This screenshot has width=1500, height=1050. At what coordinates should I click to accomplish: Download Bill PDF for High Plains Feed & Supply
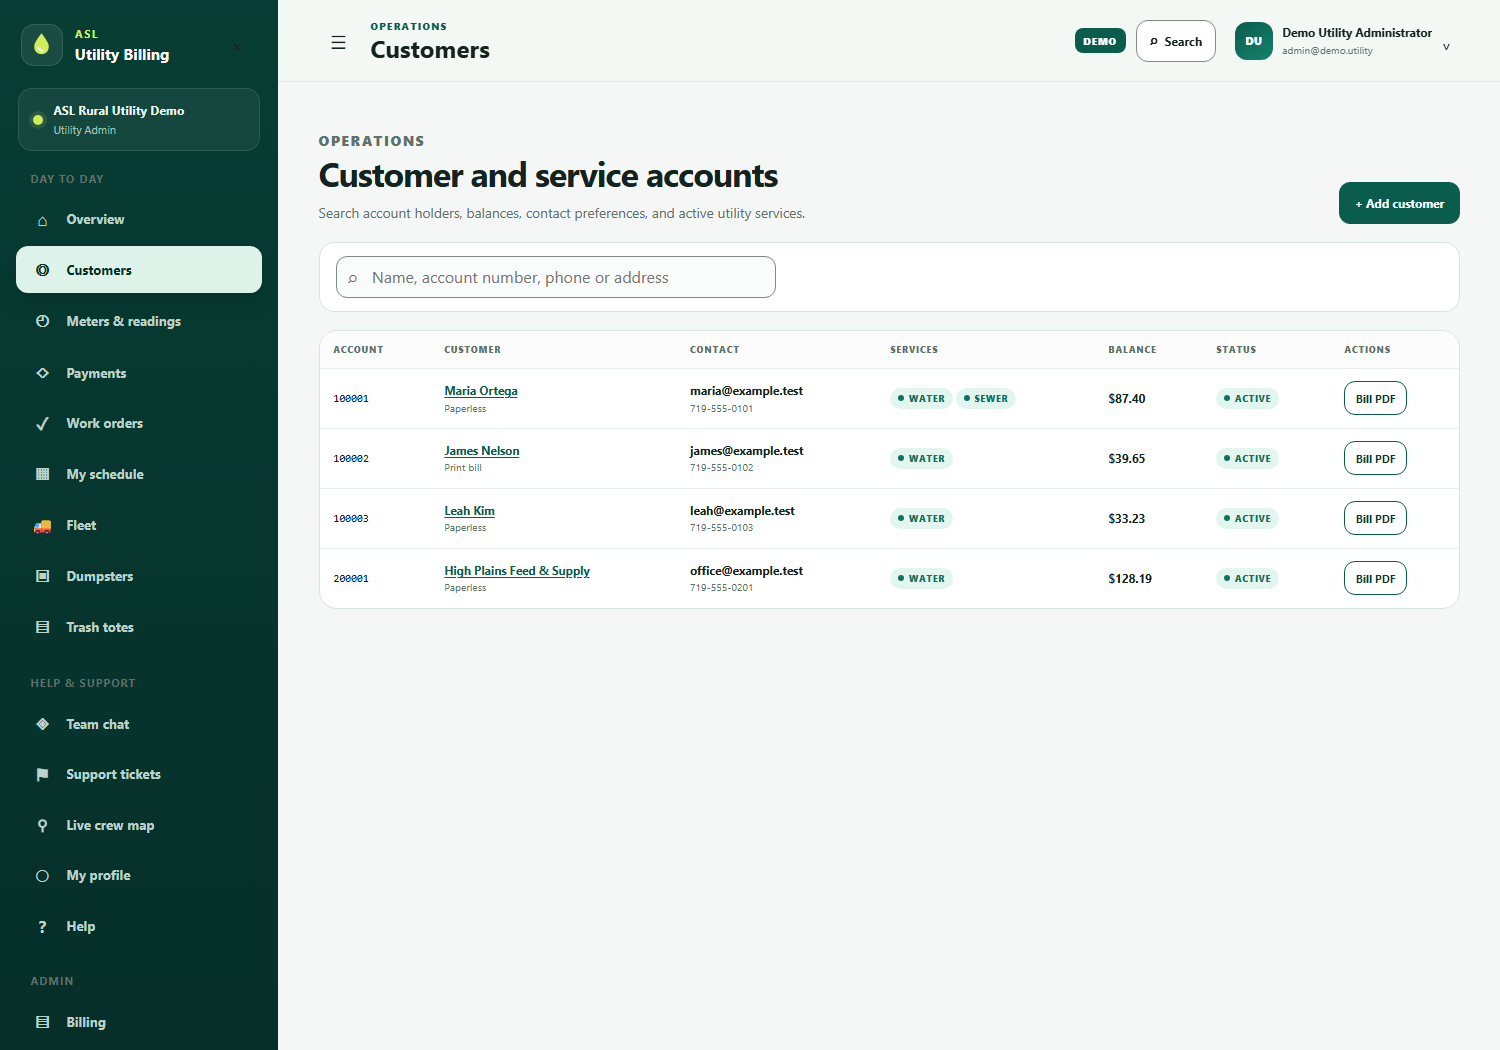[x=1375, y=578]
